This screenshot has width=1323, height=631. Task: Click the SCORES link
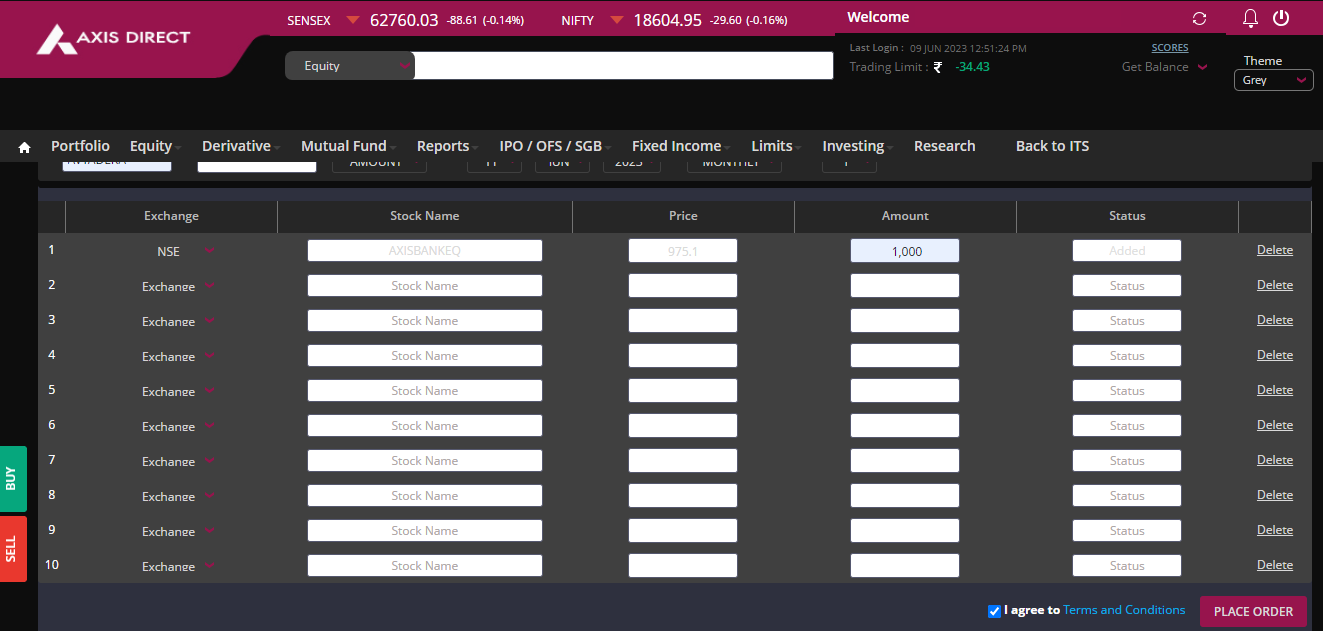(x=1170, y=48)
